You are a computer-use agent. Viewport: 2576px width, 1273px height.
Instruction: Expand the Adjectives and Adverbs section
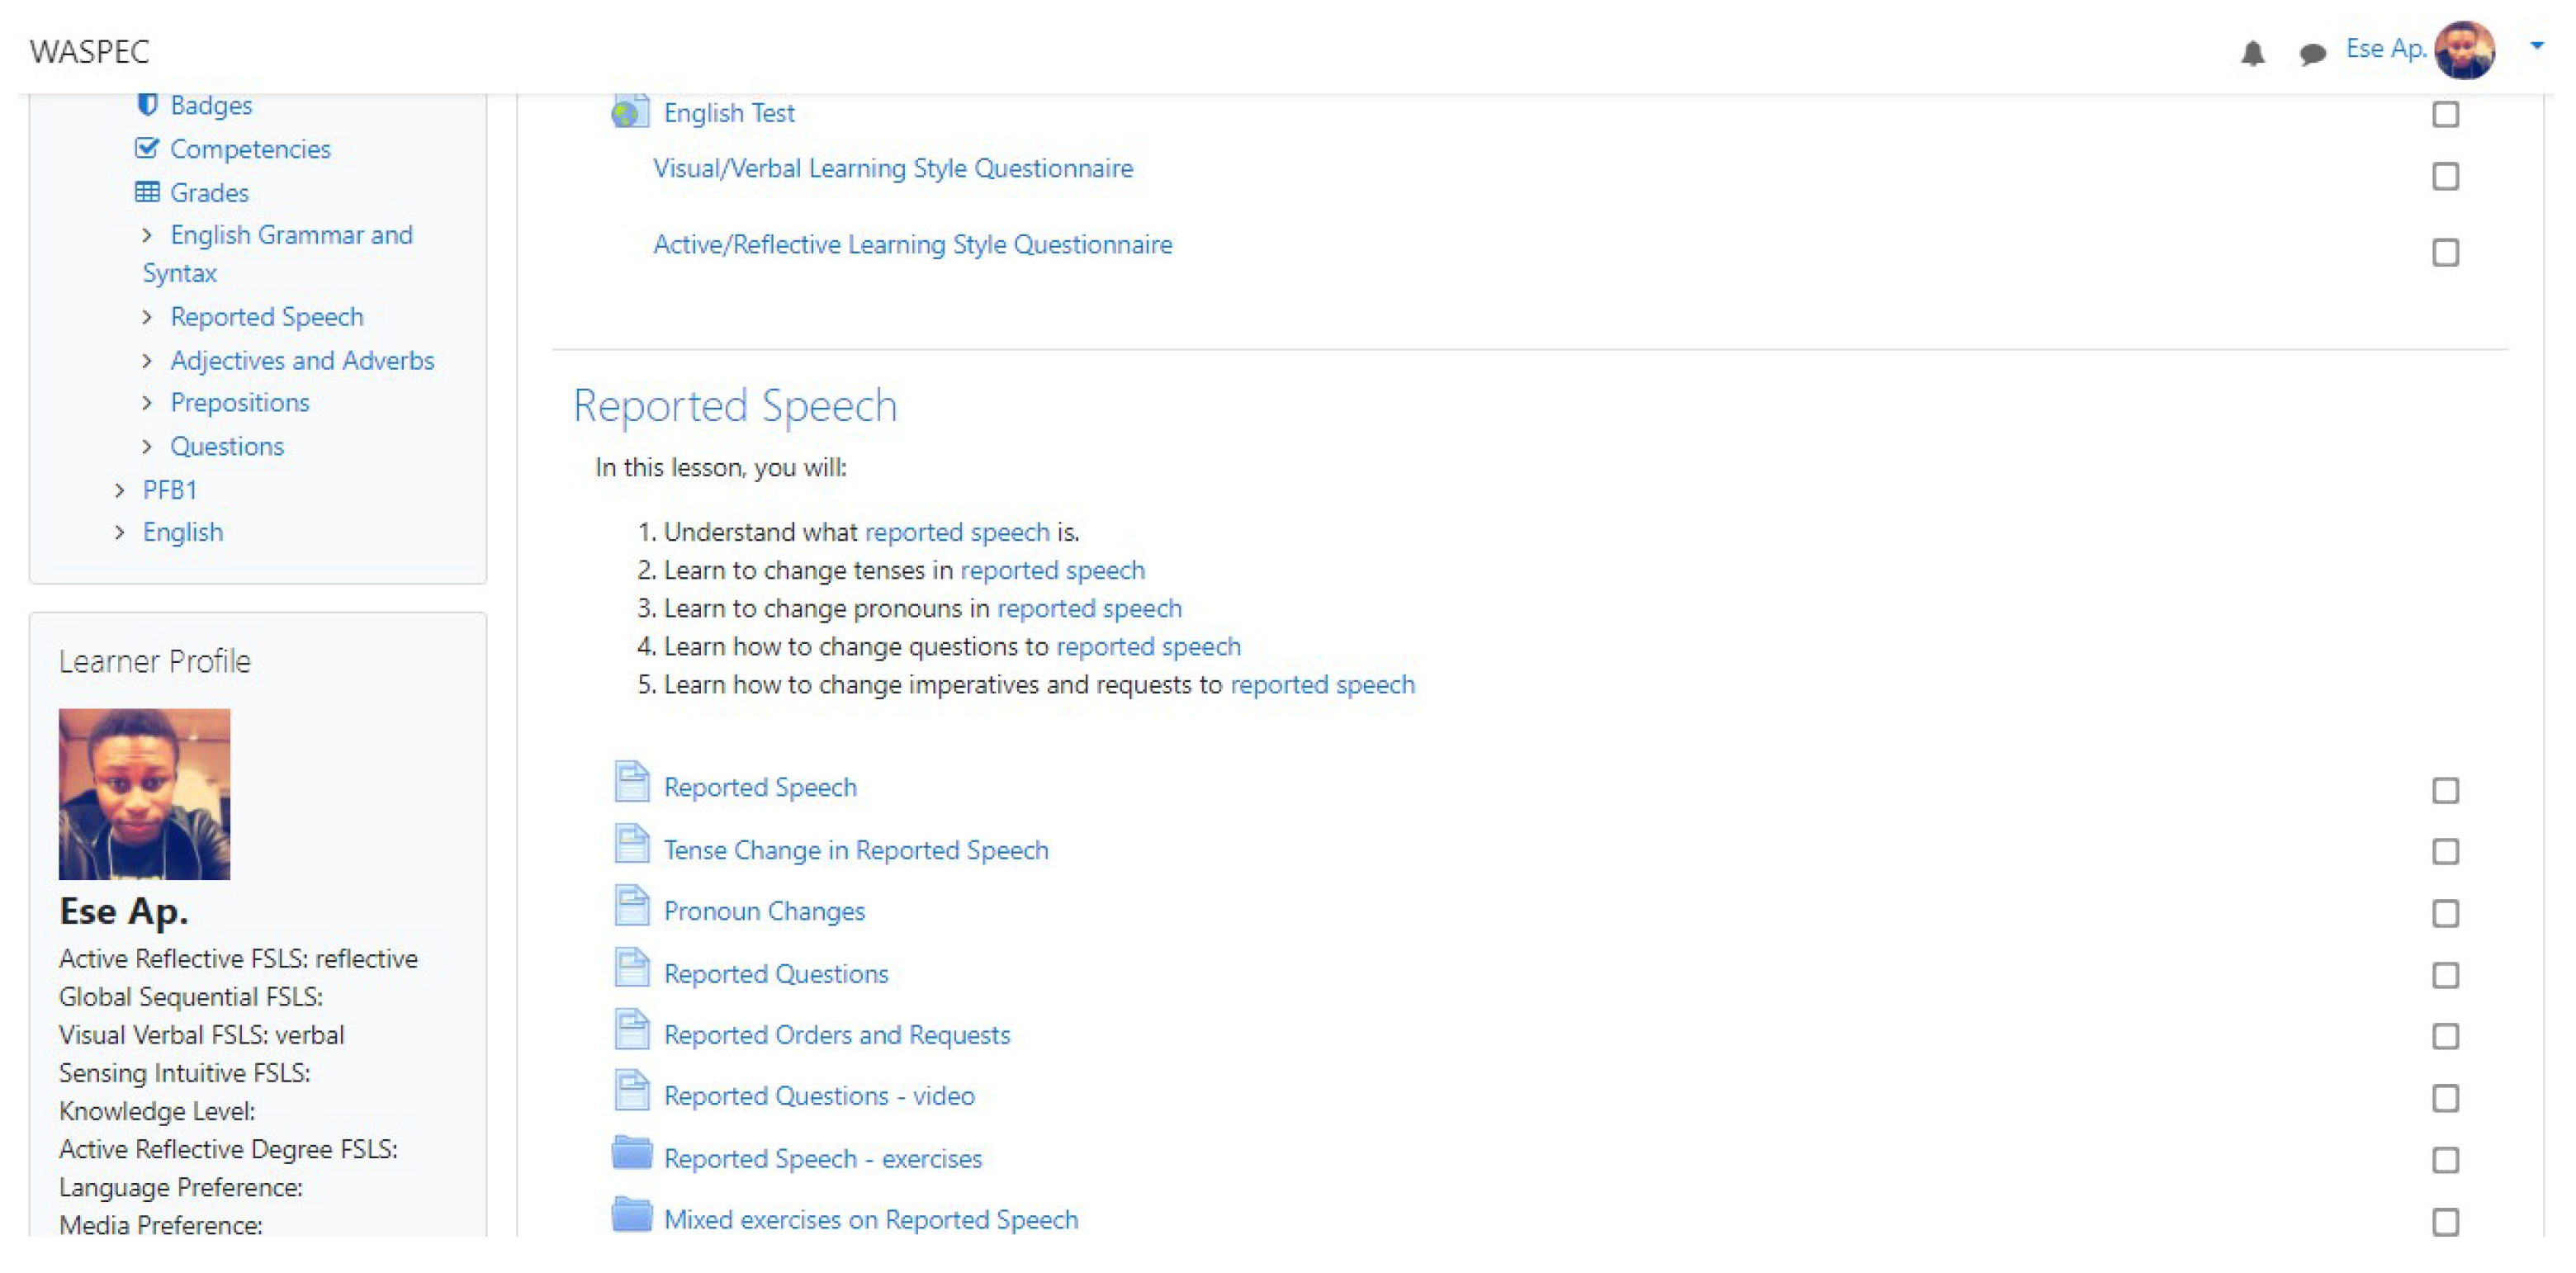[147, 361]
